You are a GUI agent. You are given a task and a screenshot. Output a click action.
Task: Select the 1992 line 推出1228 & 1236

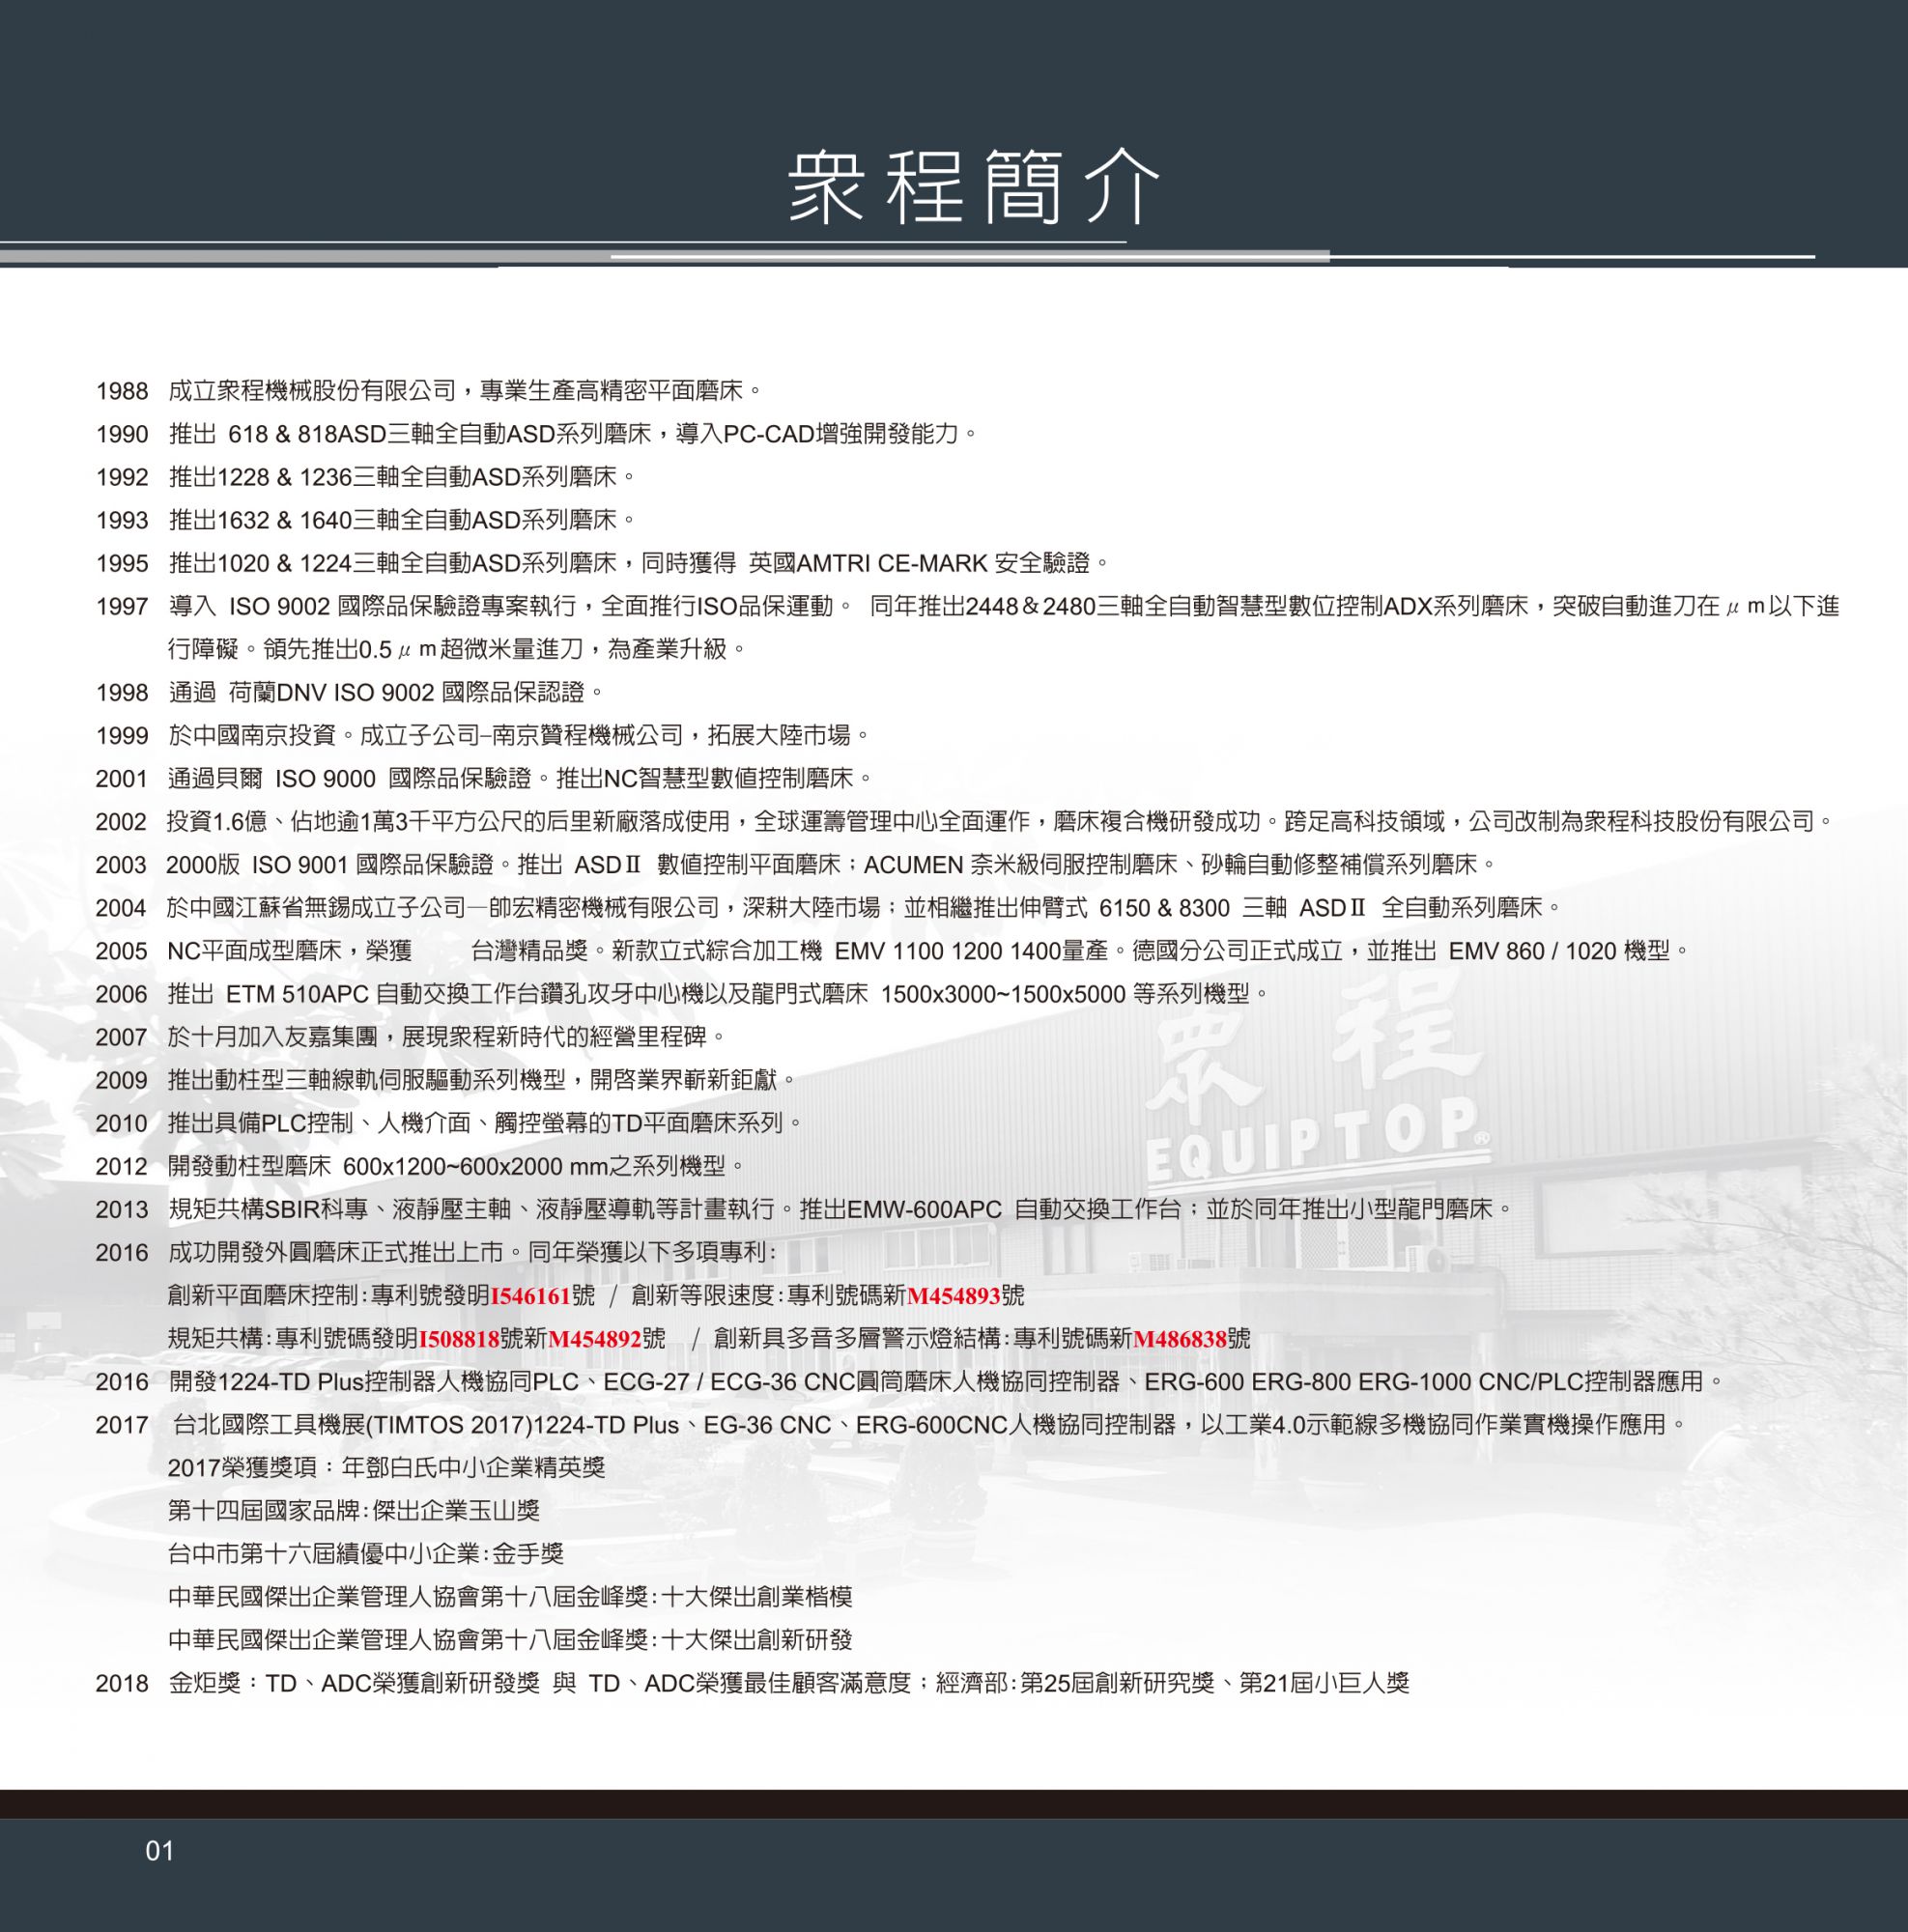[x=366, y=477]
